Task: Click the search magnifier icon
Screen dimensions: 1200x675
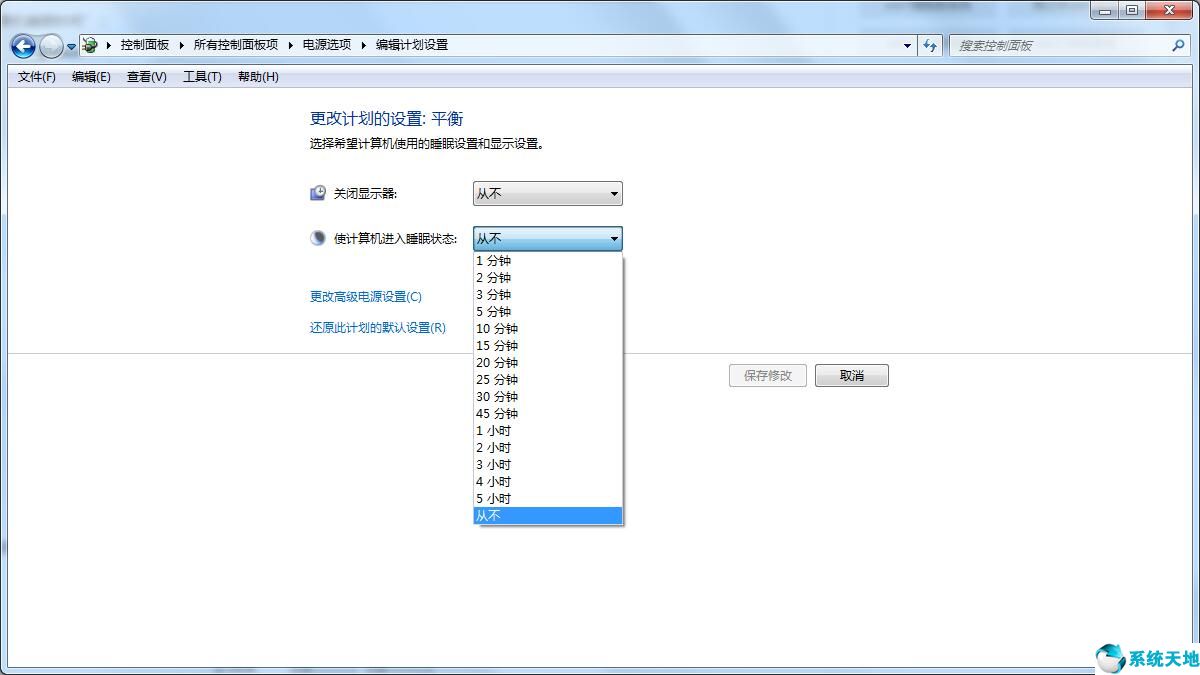Action: point(1177,45)
